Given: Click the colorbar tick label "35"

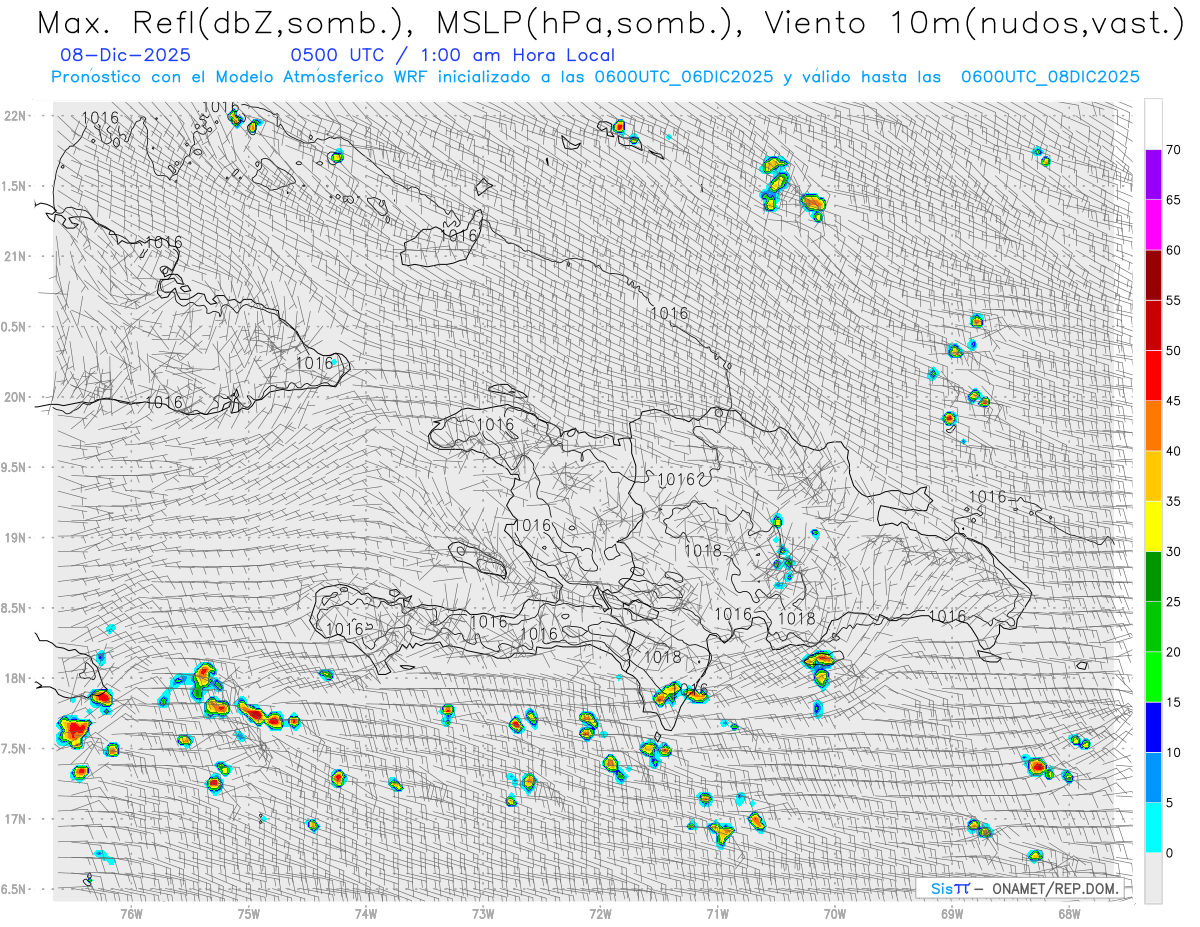Looking at the screenshot, I should pos(1174,501).
